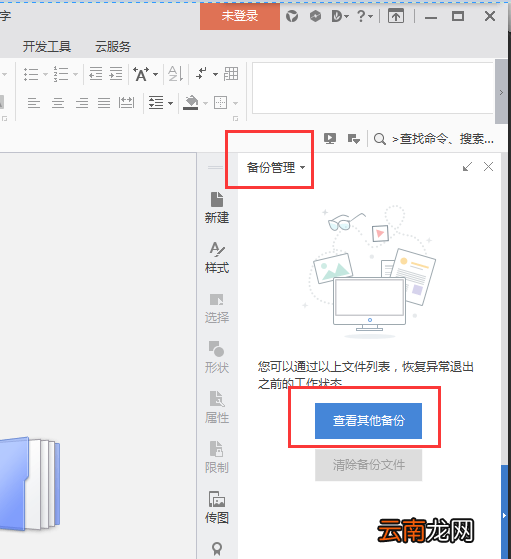This screenshot has height=559, width=511.
Task: Click the bullet list icon
Action: [31, 74]
